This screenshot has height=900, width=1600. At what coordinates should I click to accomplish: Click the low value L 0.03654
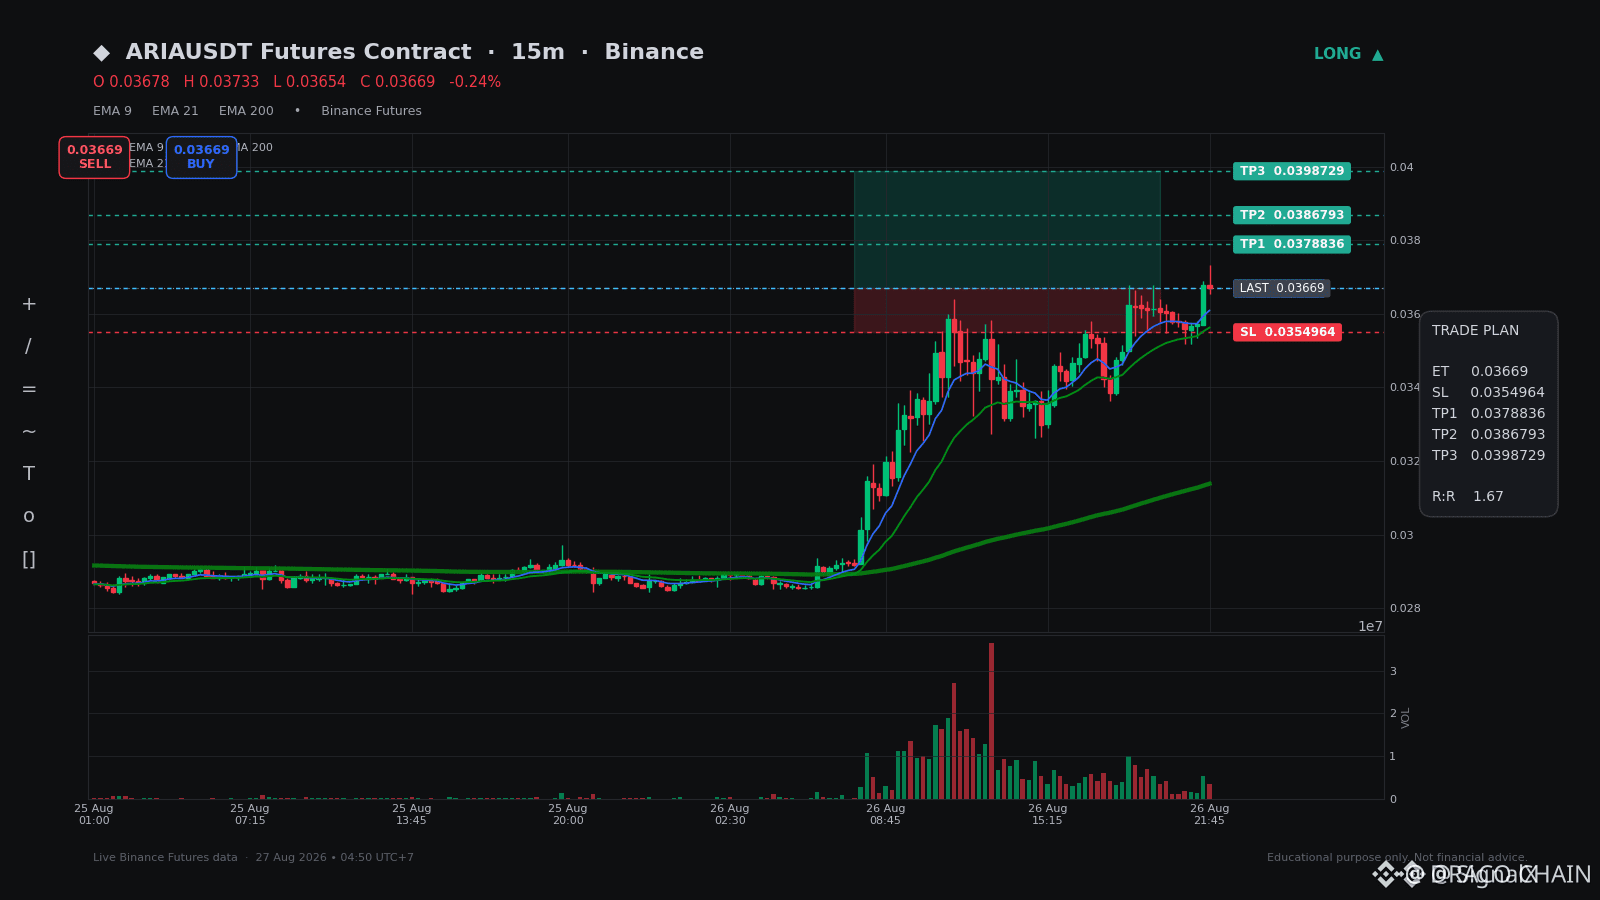(x=309, y=82)
